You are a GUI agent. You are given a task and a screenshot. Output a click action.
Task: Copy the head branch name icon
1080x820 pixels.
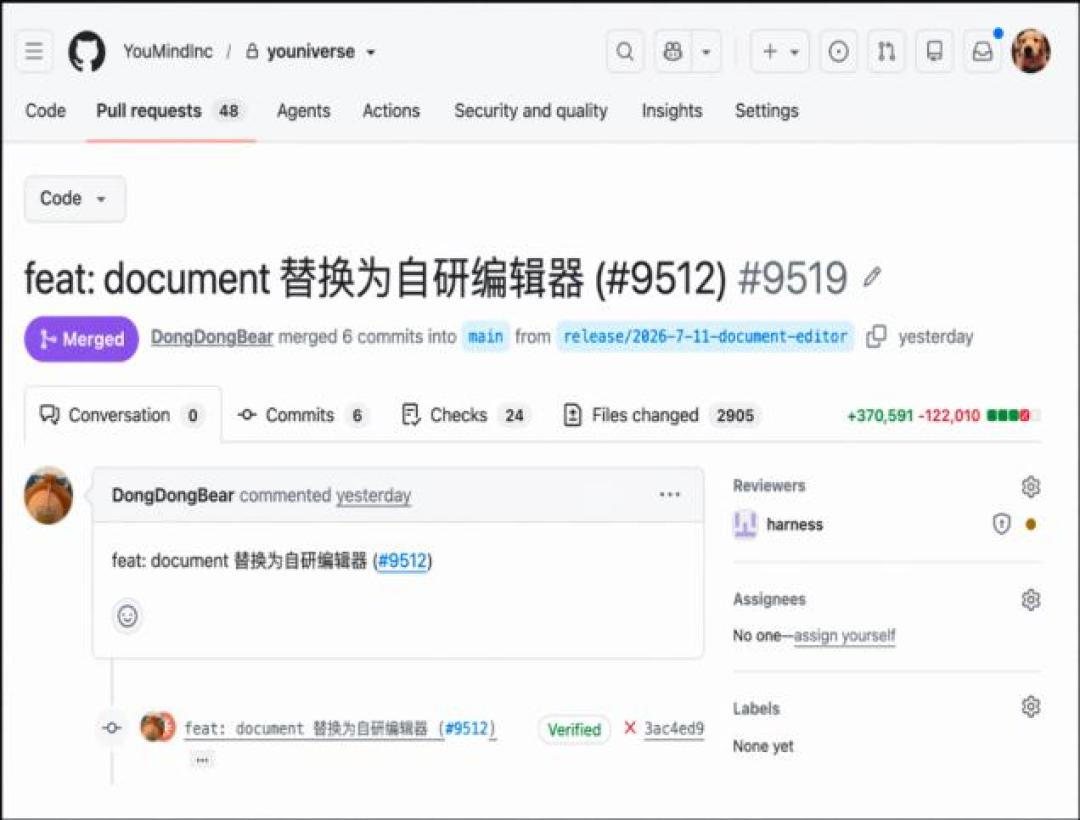pyautogui.click(x=876, y=337)
